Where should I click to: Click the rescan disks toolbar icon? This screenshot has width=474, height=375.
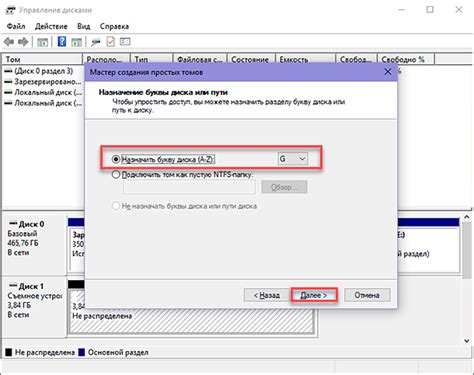tap(96, 42)
